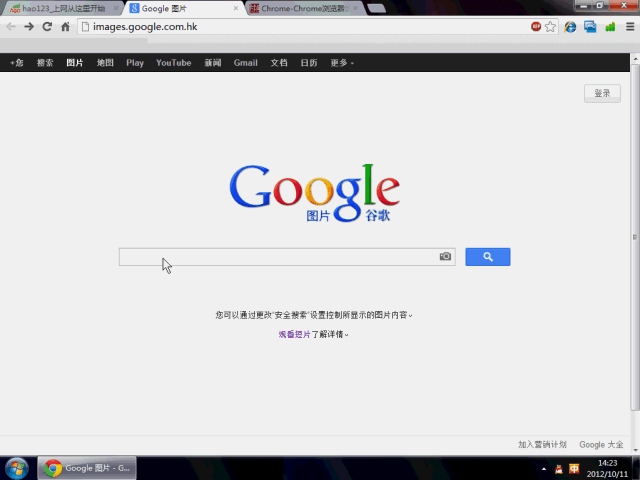Image resolution: width=640 pixels, height=480 pixels.
Task: Go forward with the forward arrow
Action: click(29, 27)
